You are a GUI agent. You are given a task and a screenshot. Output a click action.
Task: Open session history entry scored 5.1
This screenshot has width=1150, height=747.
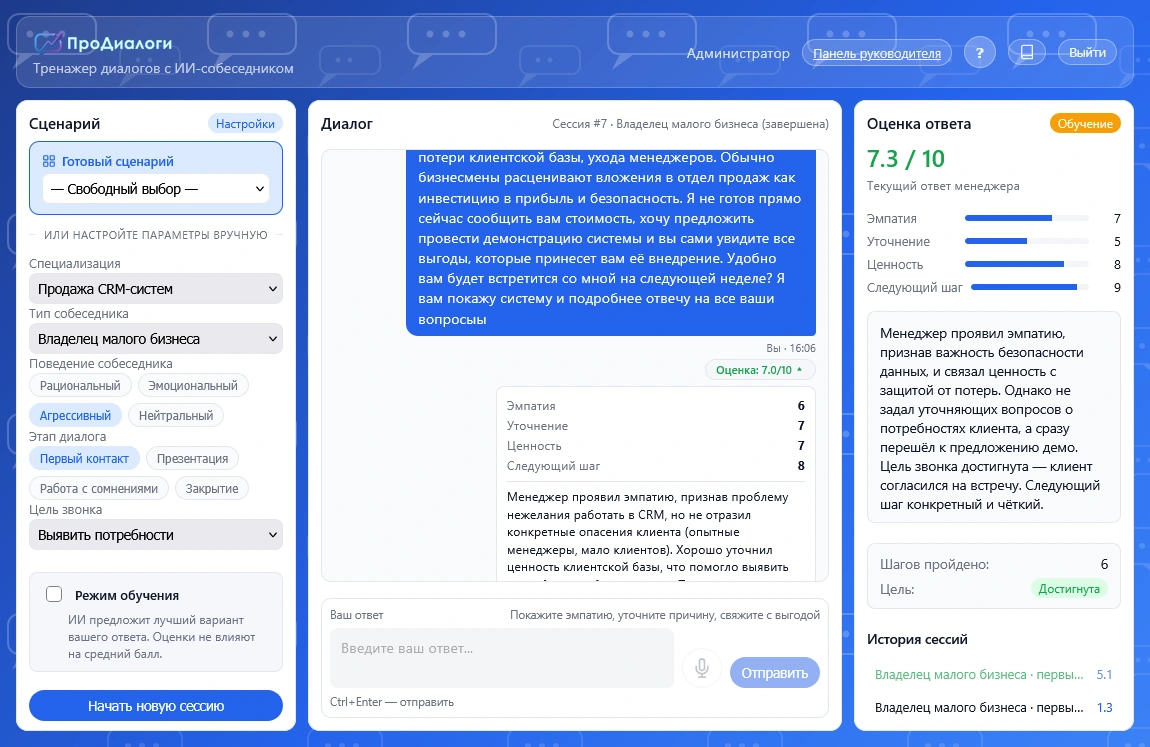[x=993, y=674]
